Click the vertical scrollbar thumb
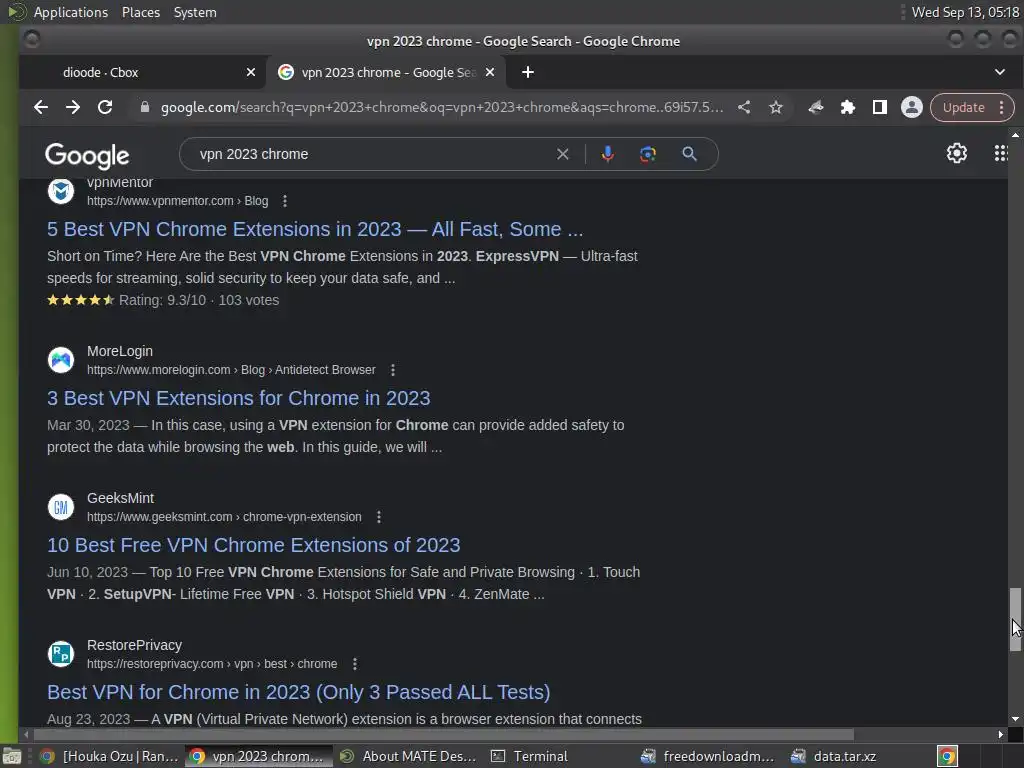The width and height of the screenshot is (1024, 768). coord(1015,619)
